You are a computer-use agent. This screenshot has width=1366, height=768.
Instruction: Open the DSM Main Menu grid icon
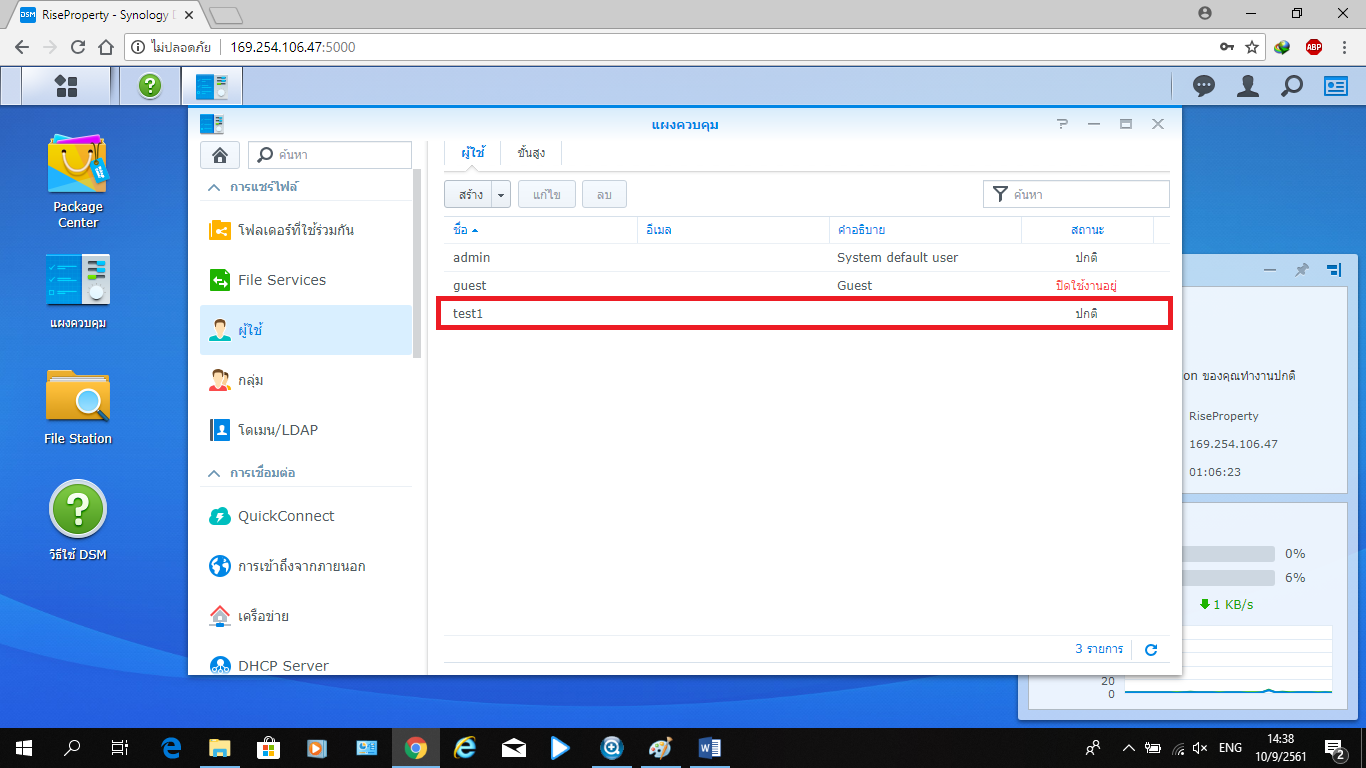[66, 86]
